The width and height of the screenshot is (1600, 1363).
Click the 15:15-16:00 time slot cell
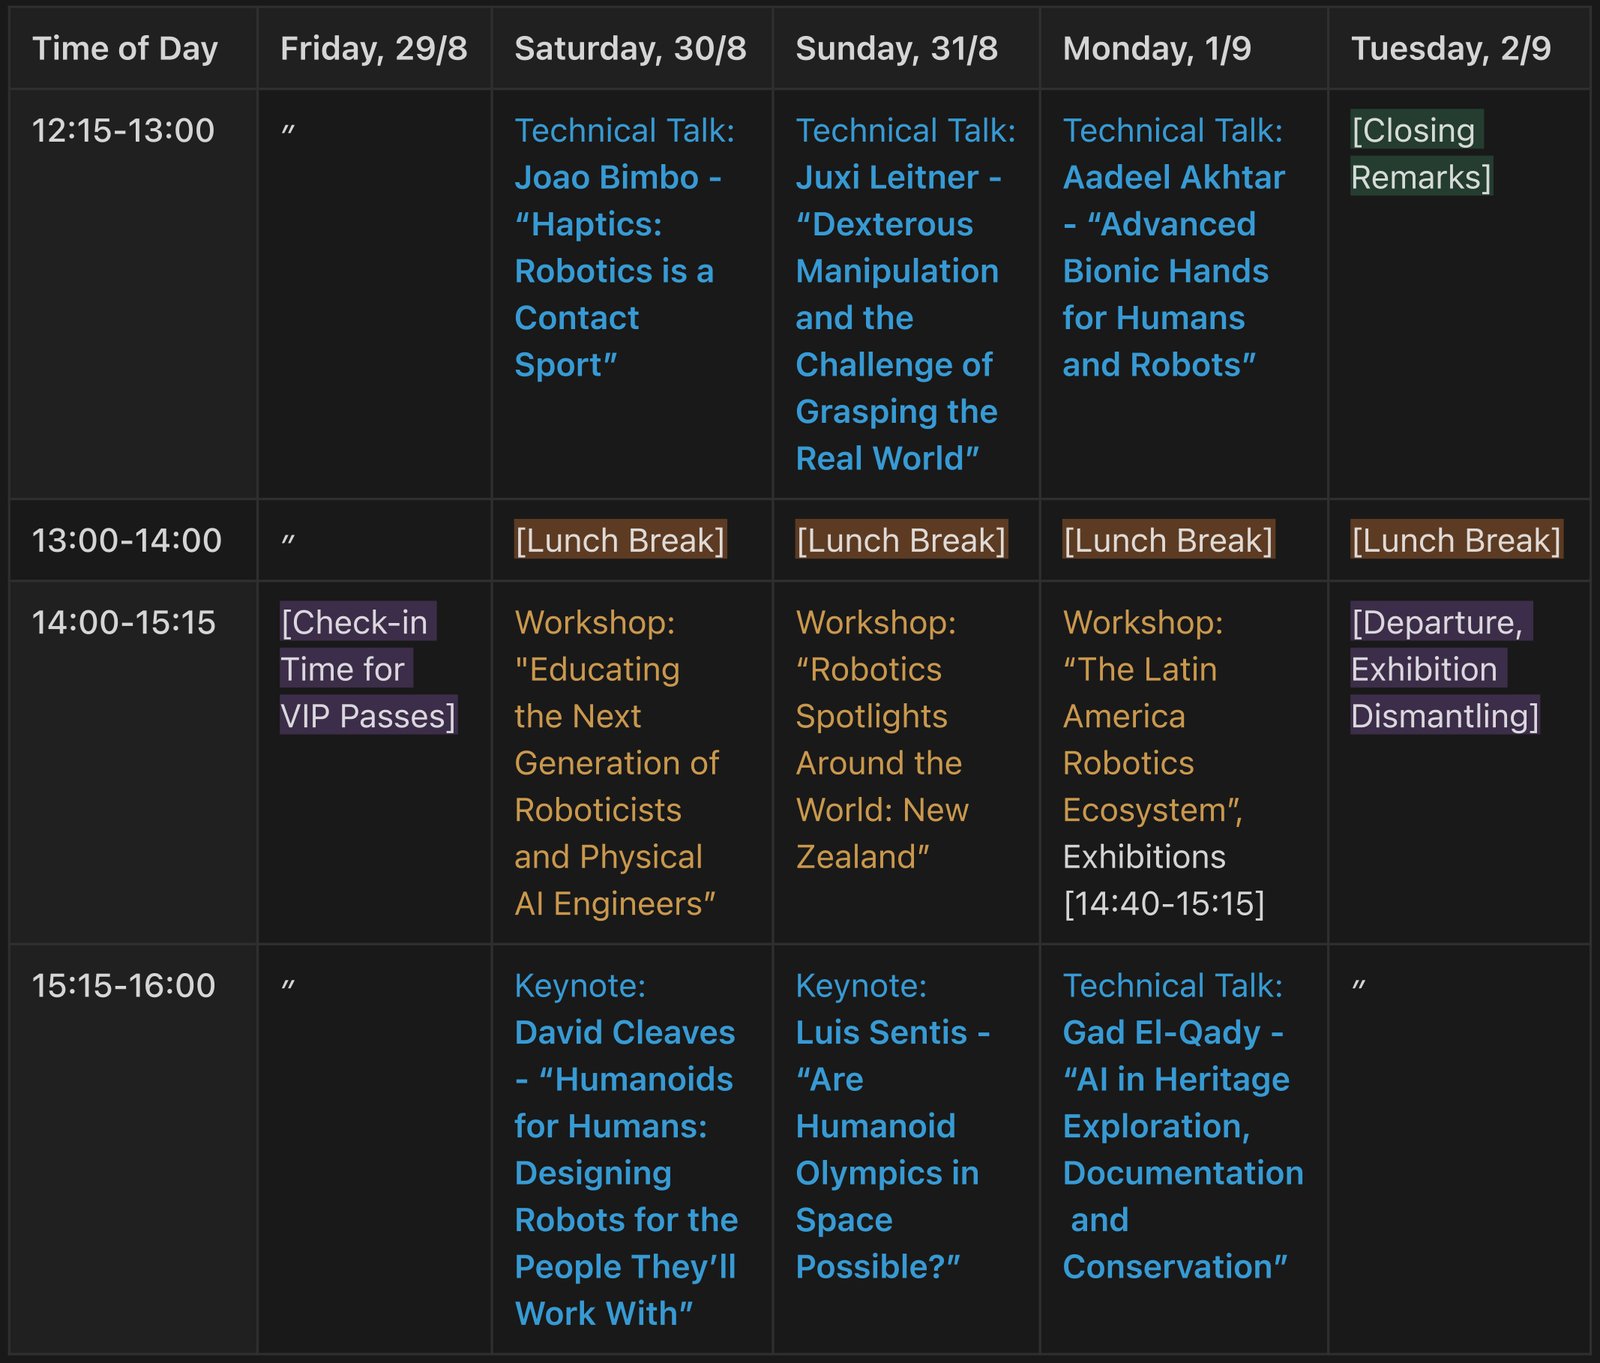(124, 985)
